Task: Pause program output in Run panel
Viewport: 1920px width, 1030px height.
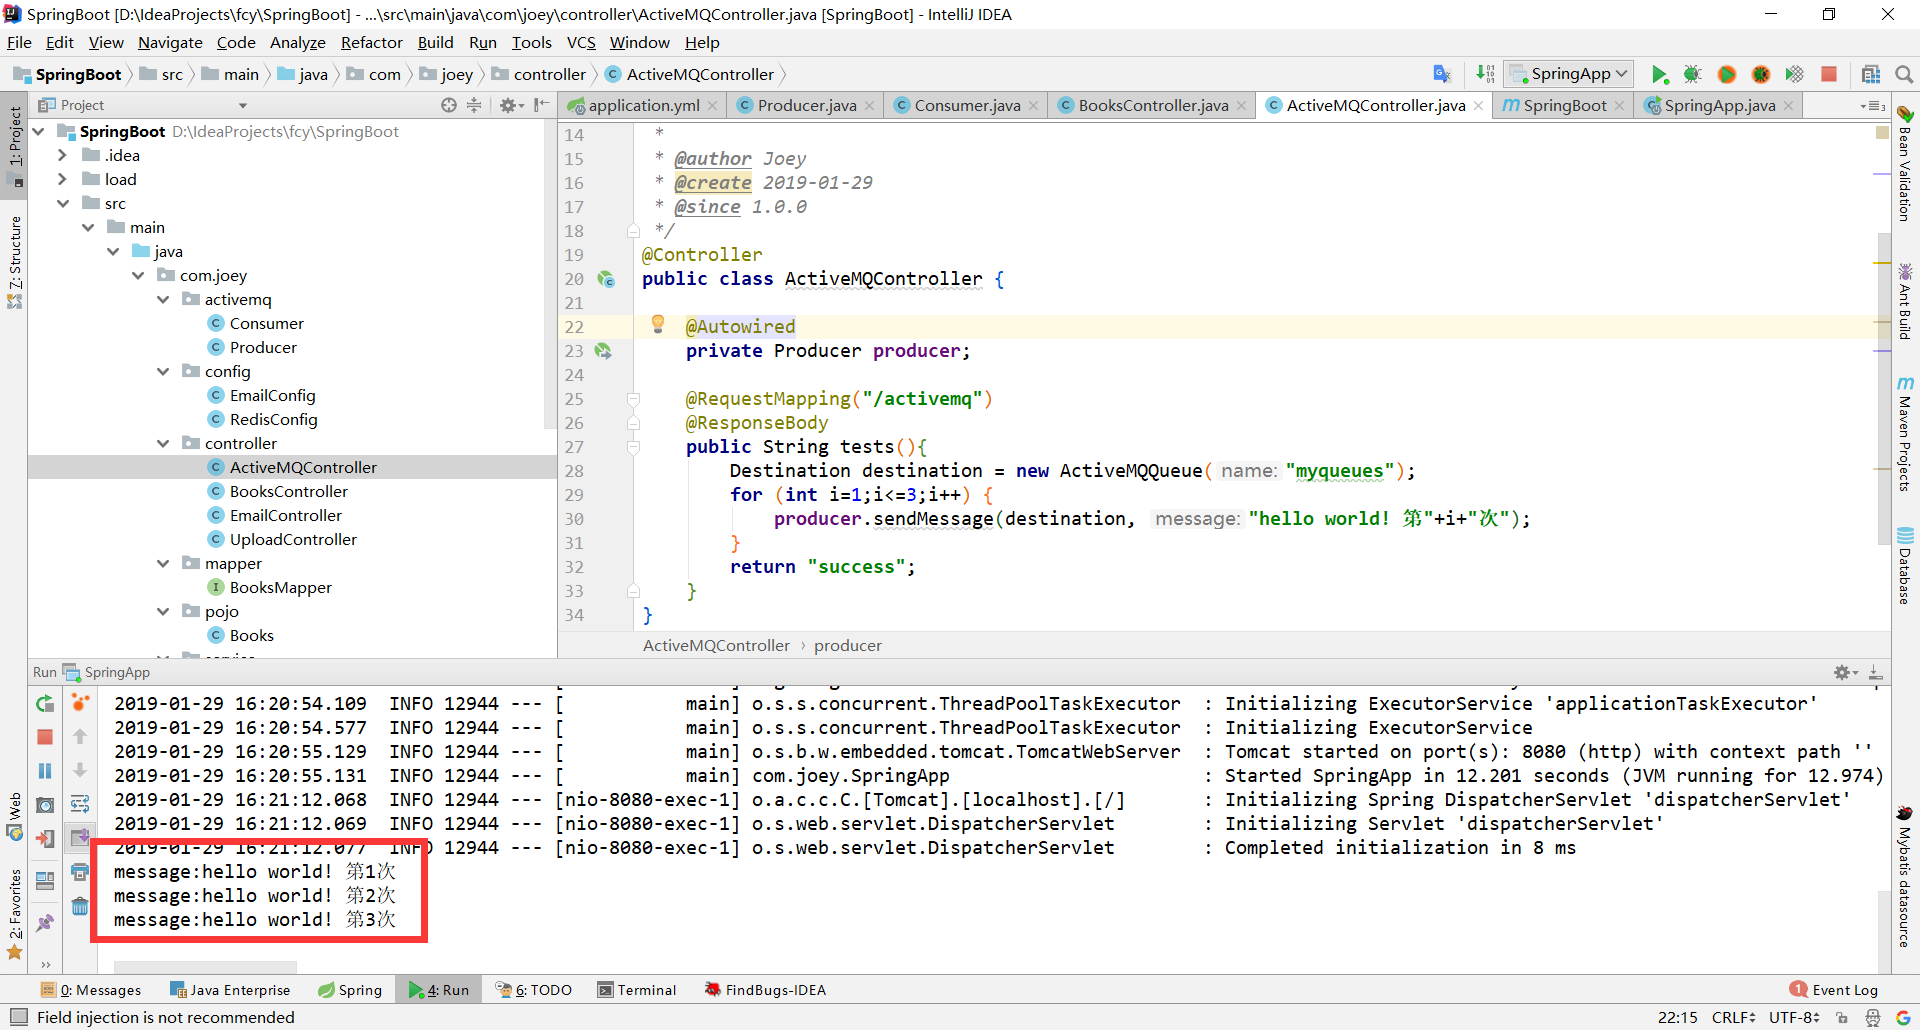Action: (45, 771)
